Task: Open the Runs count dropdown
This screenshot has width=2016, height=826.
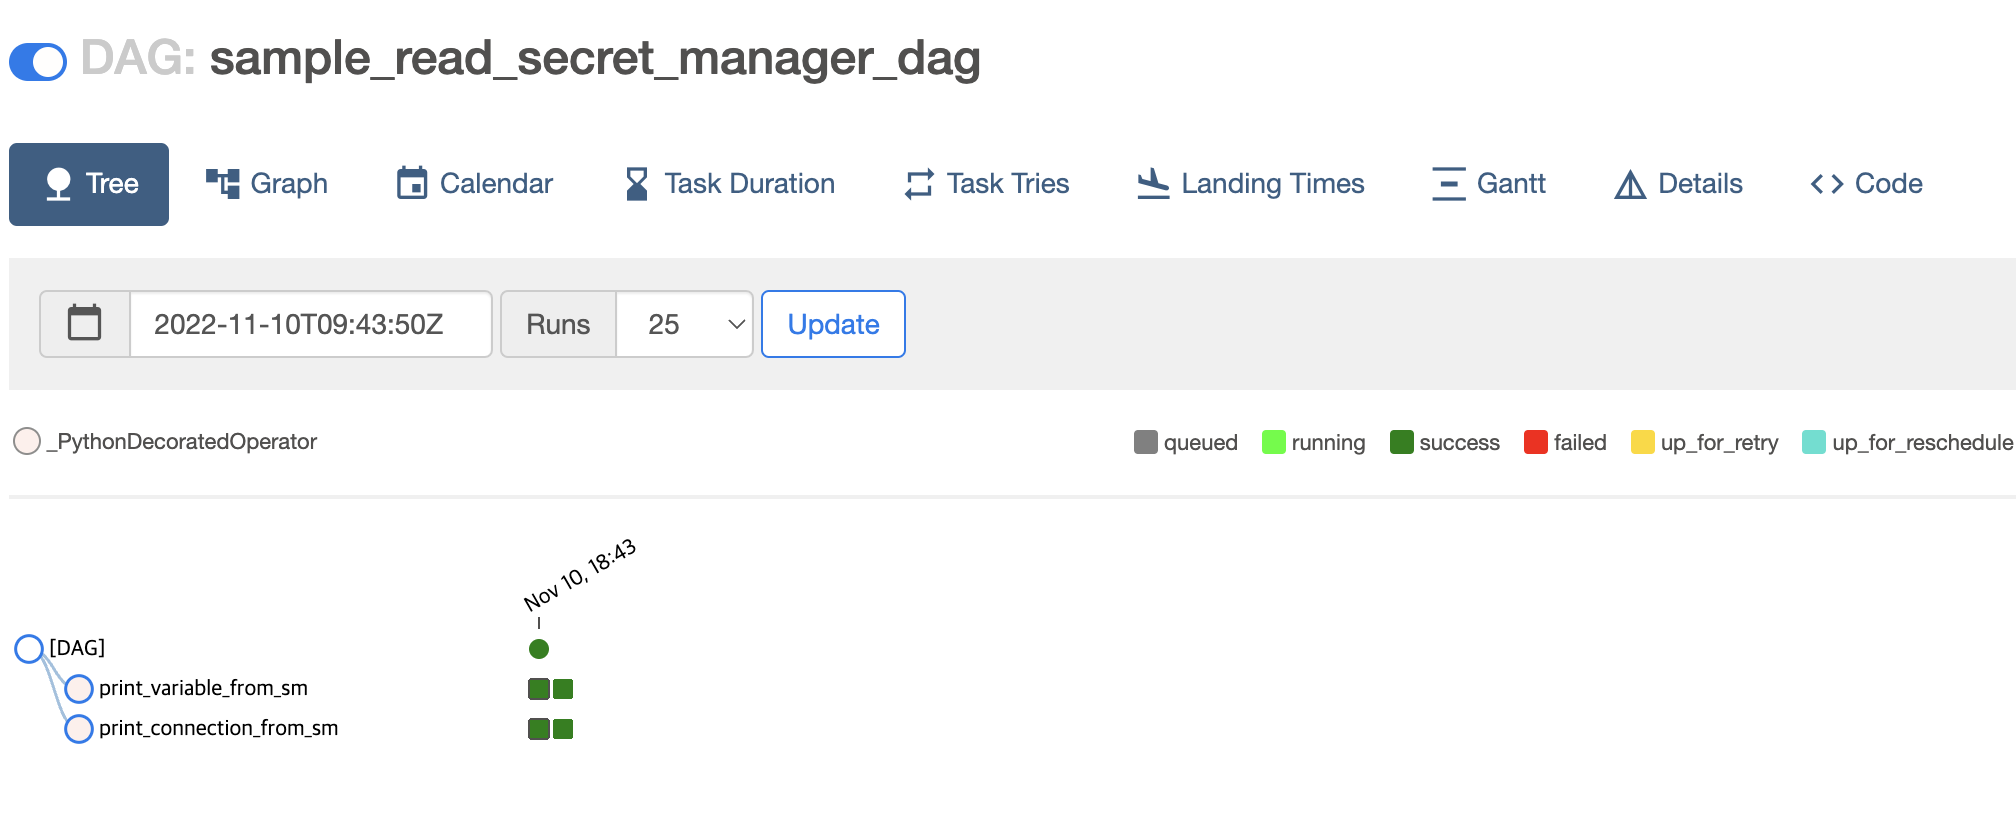Action: point(684,323)
